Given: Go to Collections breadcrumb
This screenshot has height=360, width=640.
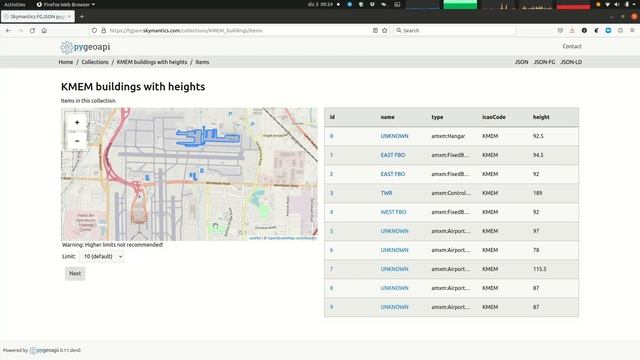Looking at the screenshot, I should [x=95, y=62].
